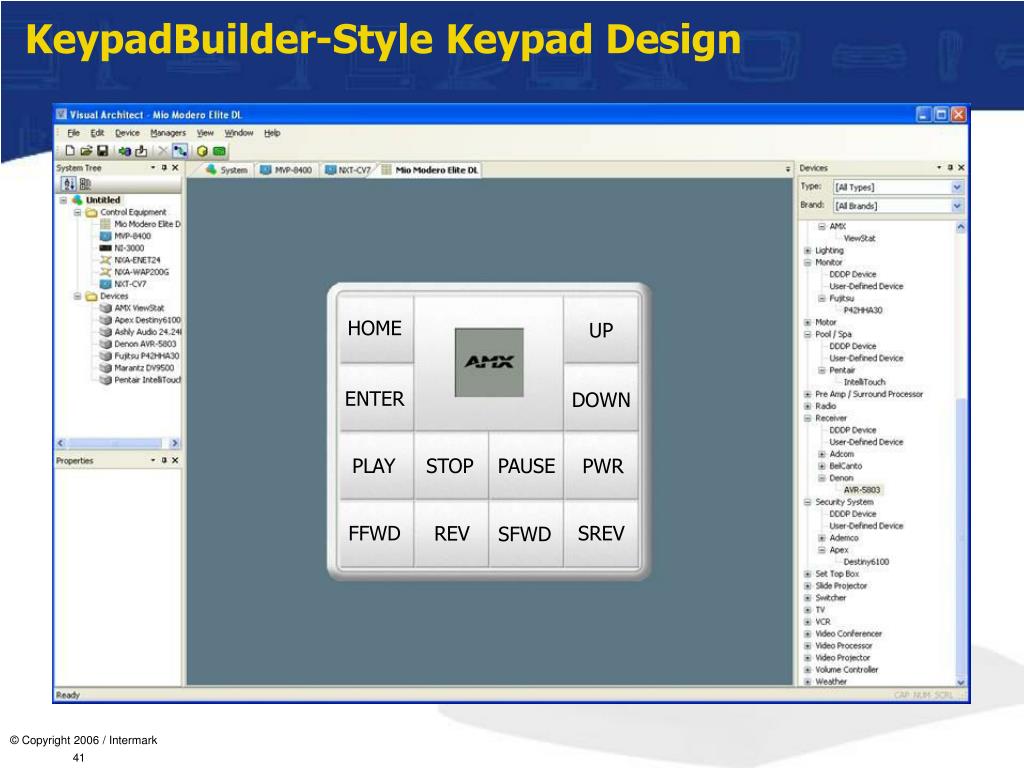This screenshot has width=1024, height=768.
Task: Click the DOWN keypad button
Action: (601, 400)
